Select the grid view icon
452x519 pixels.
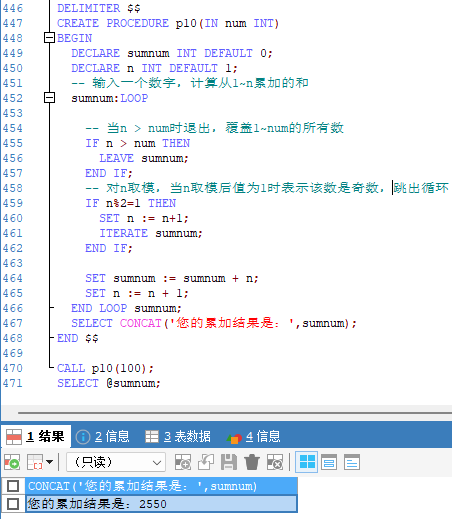307,462
